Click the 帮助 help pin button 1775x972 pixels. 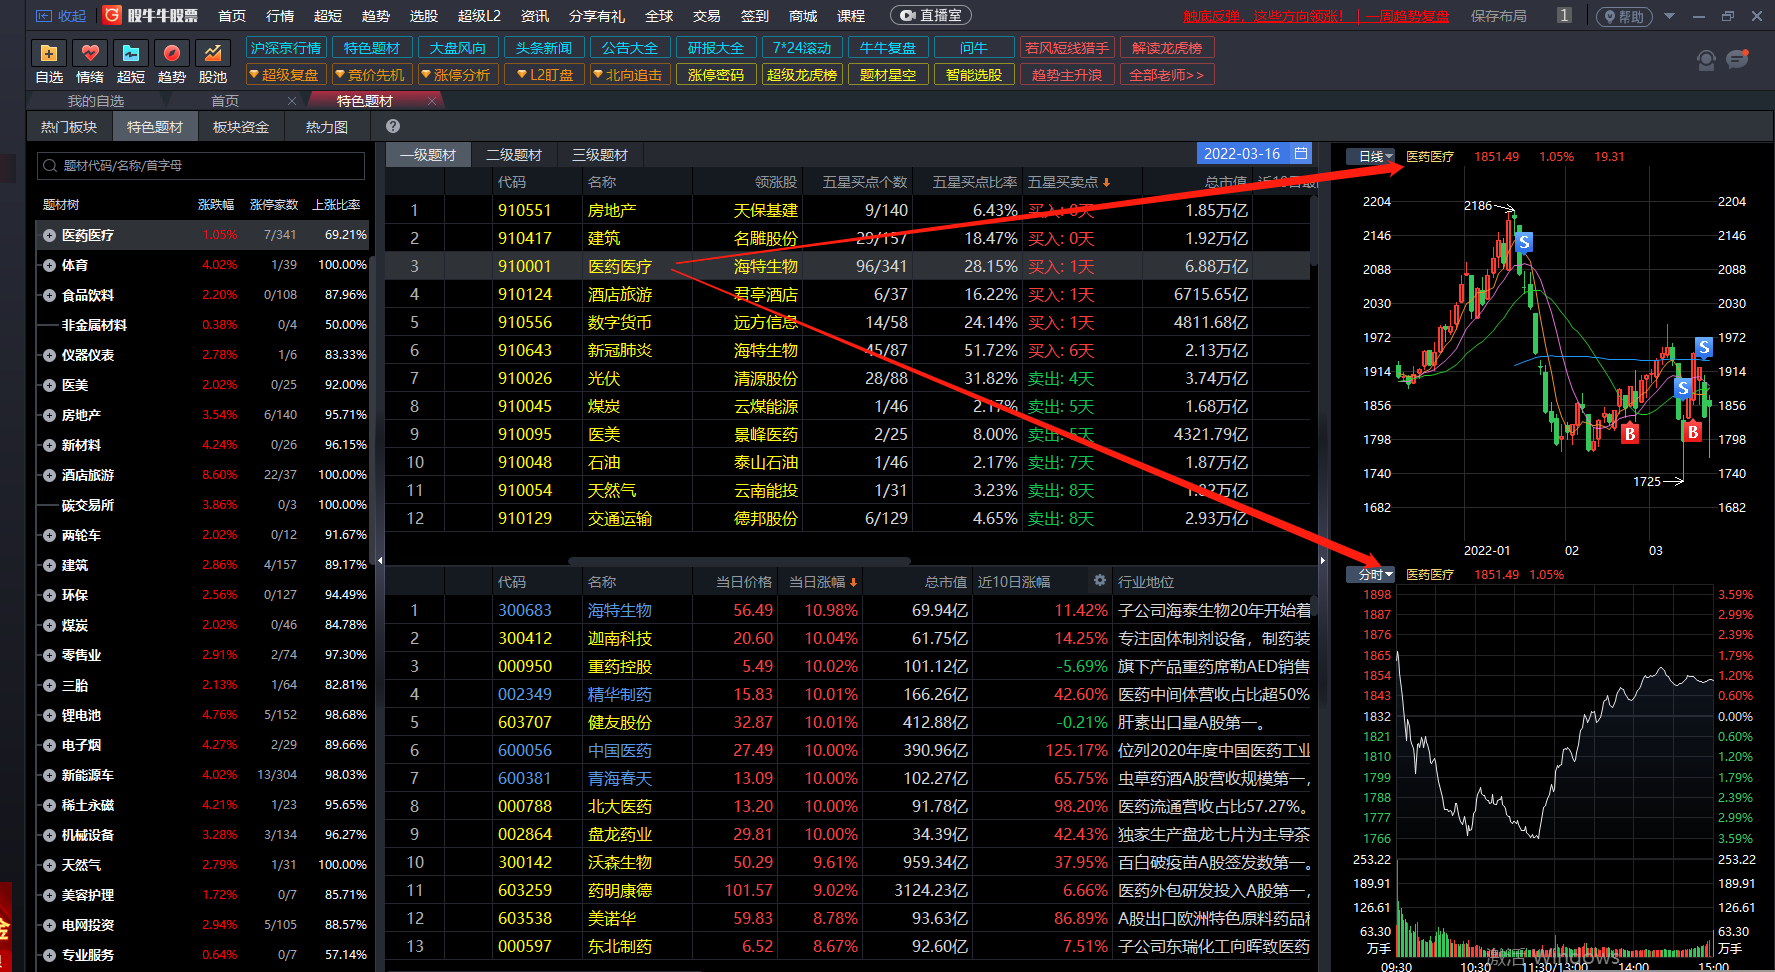pyautogui.click(x=1624, y=16)
